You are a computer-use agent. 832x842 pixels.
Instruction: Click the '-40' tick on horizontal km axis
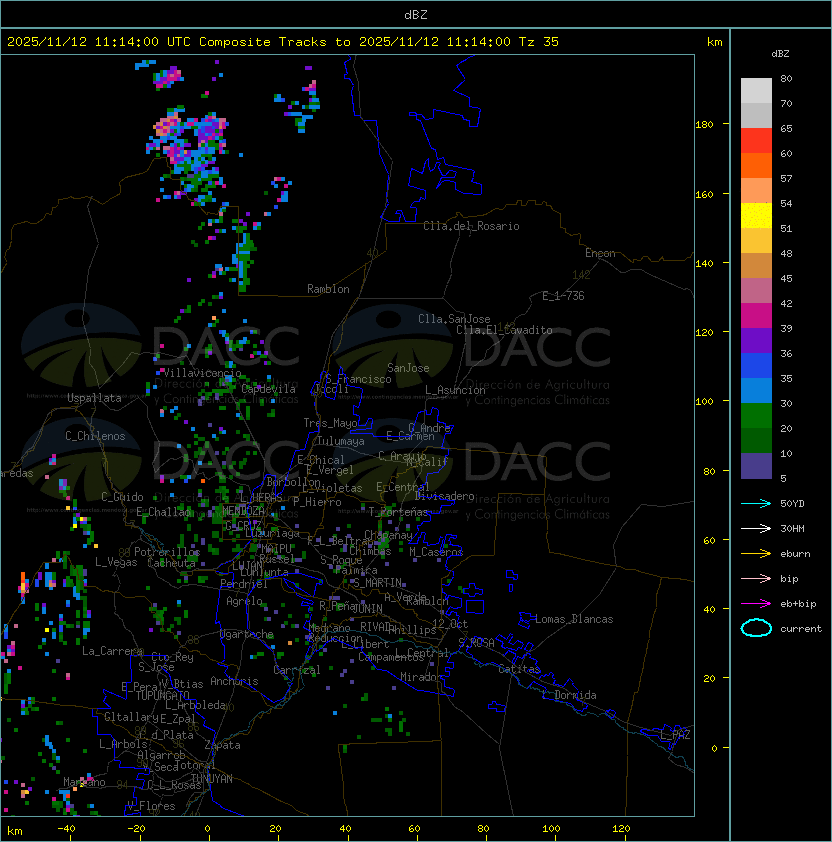(x=66, y=828)
